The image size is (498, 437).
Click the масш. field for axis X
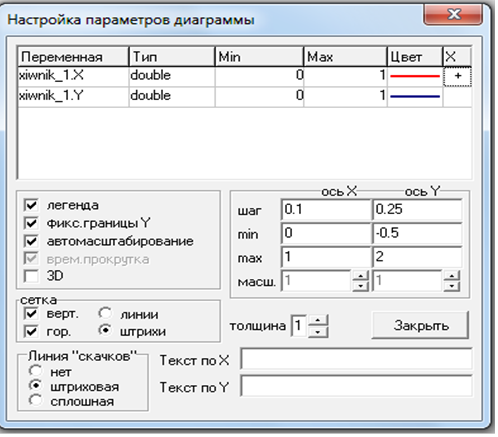tap(317, 281)
